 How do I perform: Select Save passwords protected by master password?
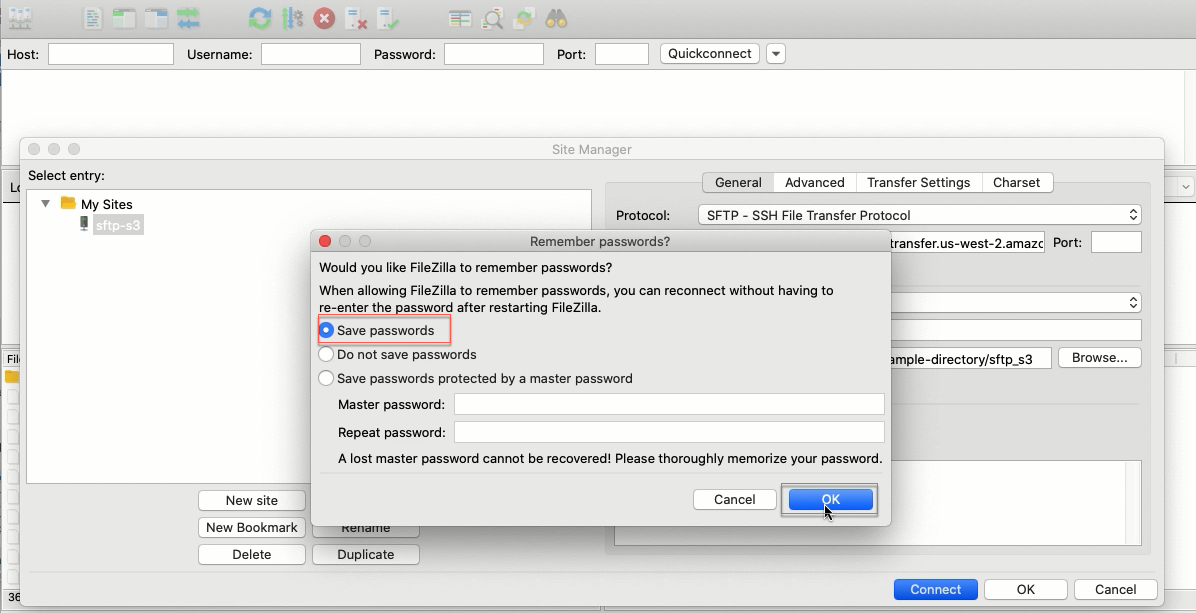pyautogui.click(x=326, y=378)
